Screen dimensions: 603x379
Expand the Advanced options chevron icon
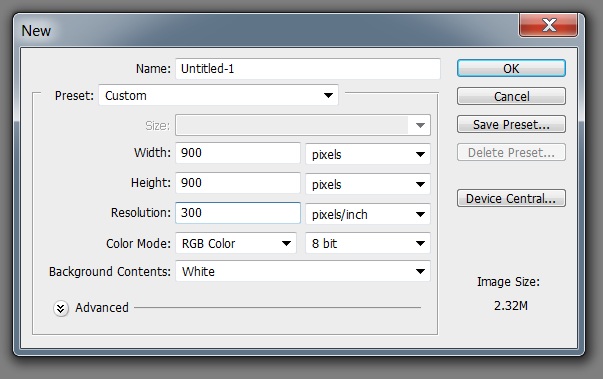pyautogui.click(x=61, y=308)
